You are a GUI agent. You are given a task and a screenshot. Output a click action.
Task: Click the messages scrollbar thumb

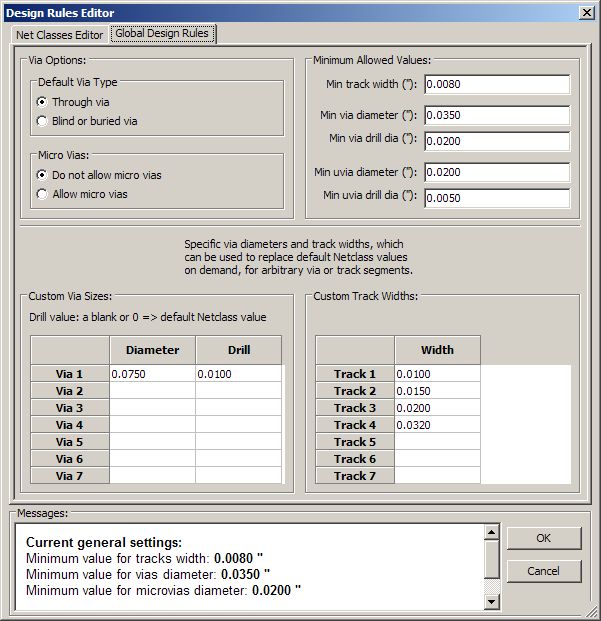coord(491,558)
